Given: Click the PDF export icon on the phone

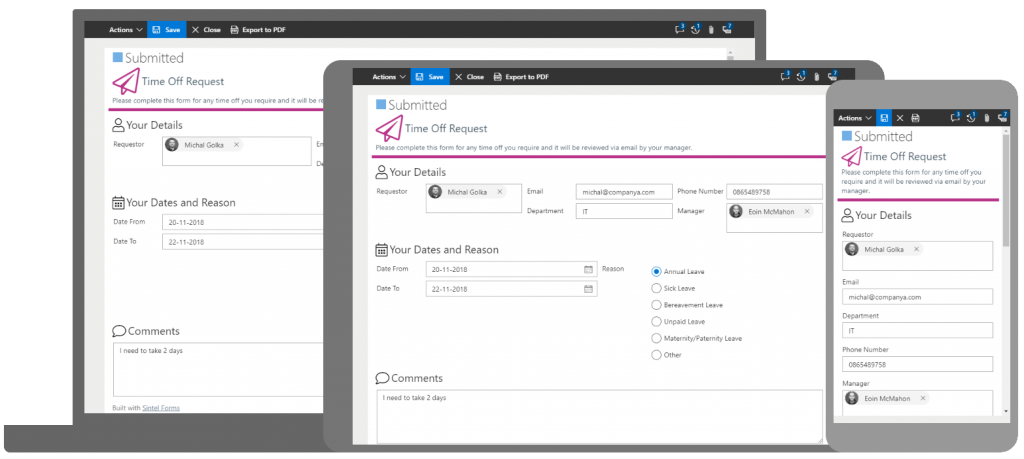Looking at the screenshot, I should tap(914, 118).
